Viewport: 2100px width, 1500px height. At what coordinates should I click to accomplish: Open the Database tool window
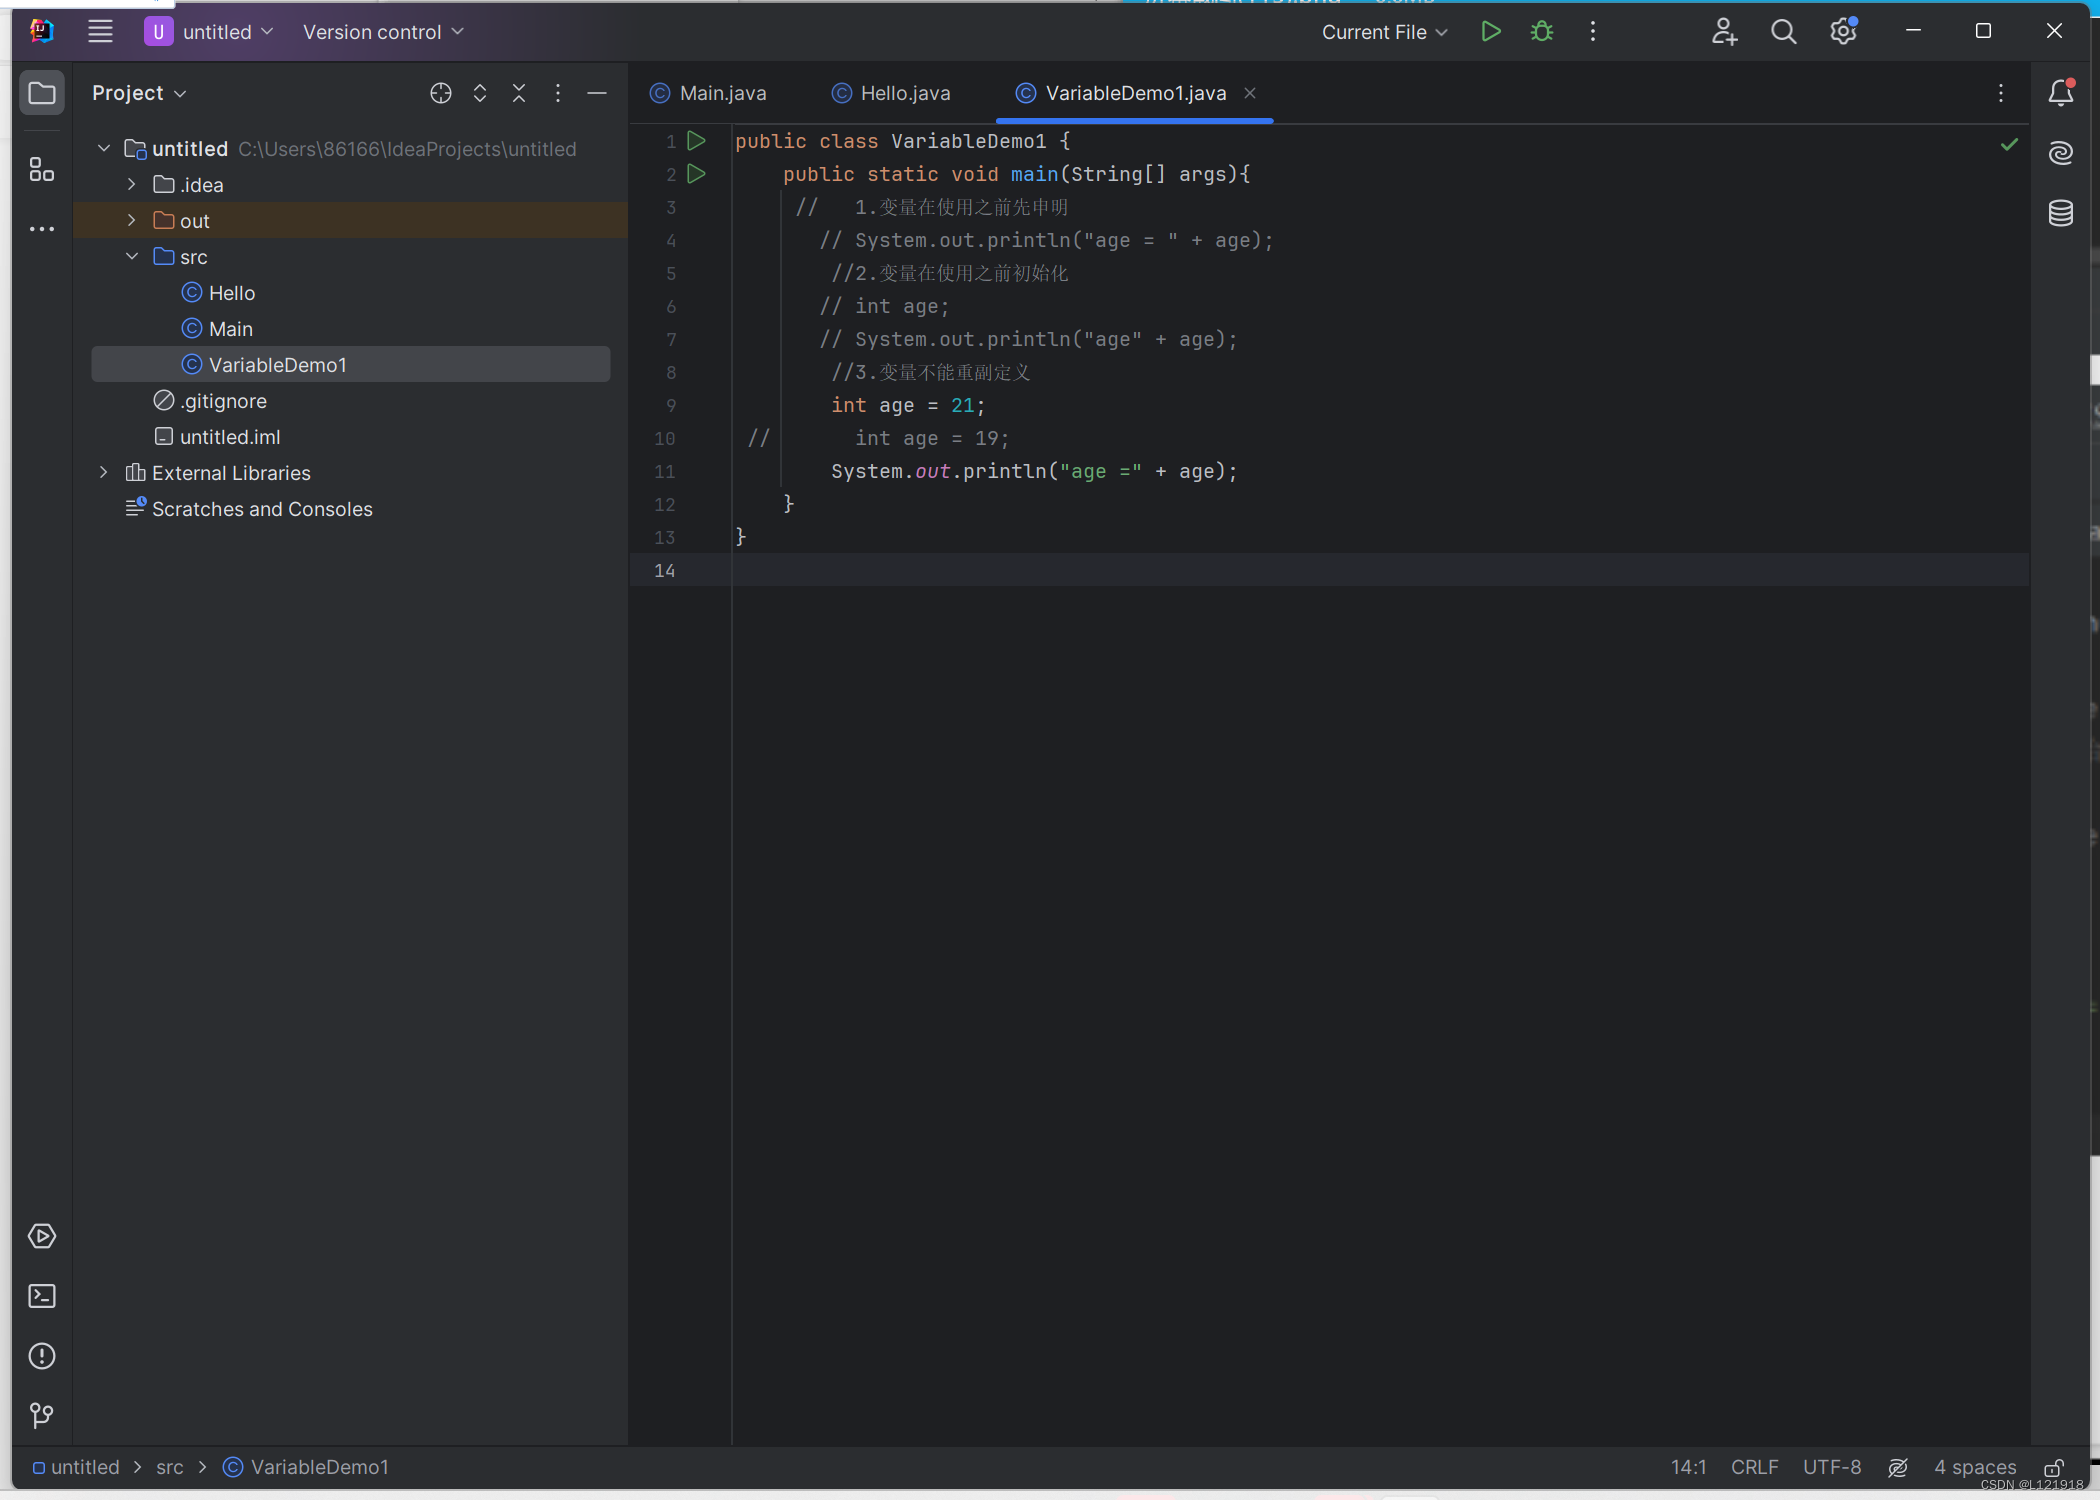2061,212
